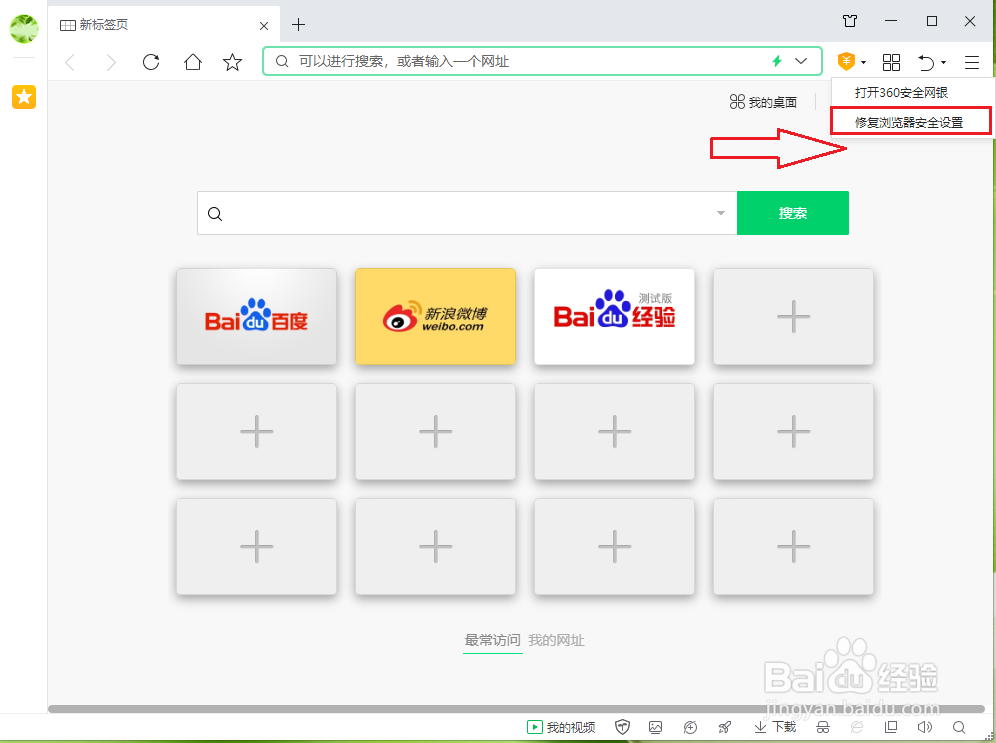Open the Baidu 经验 shortcut tile

[x=614, y=316]
